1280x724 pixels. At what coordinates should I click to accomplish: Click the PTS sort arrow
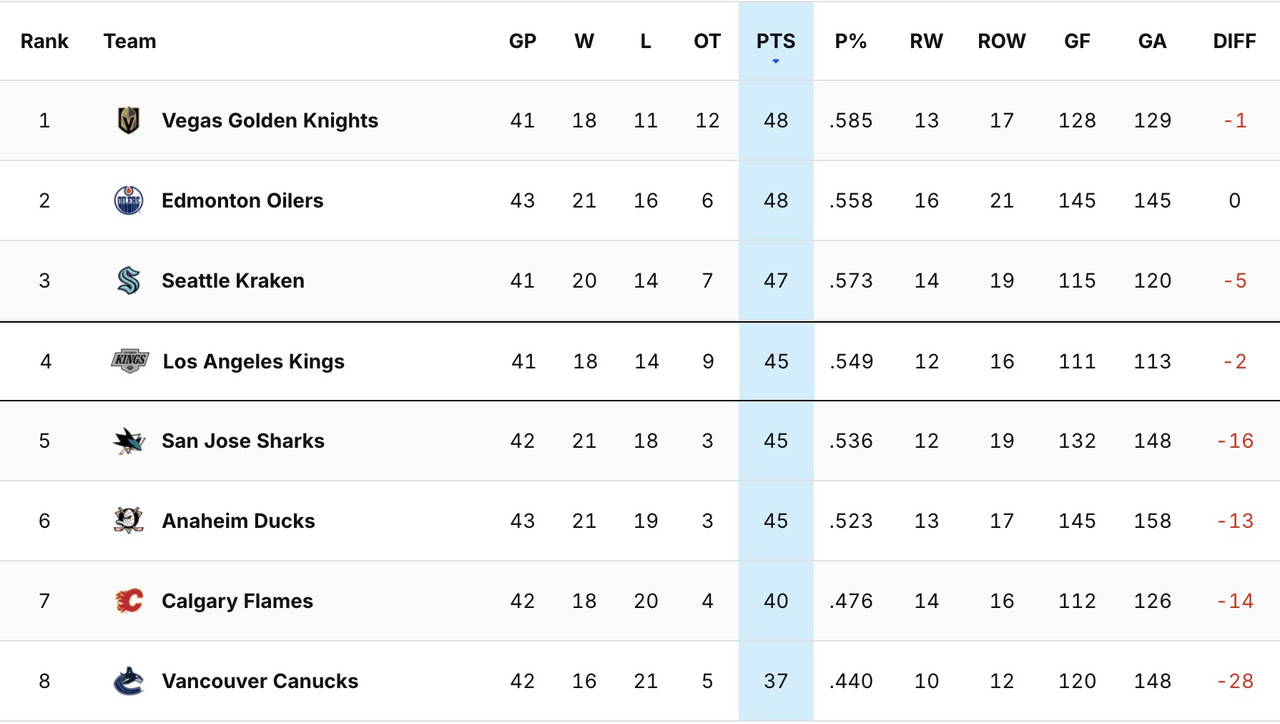tap(776, 60)
